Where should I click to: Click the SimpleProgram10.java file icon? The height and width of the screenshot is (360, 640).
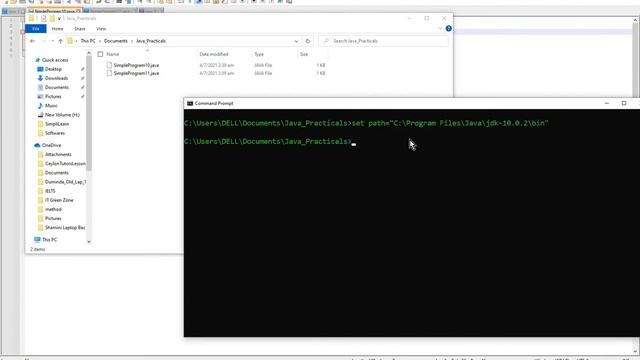point(109,65)
